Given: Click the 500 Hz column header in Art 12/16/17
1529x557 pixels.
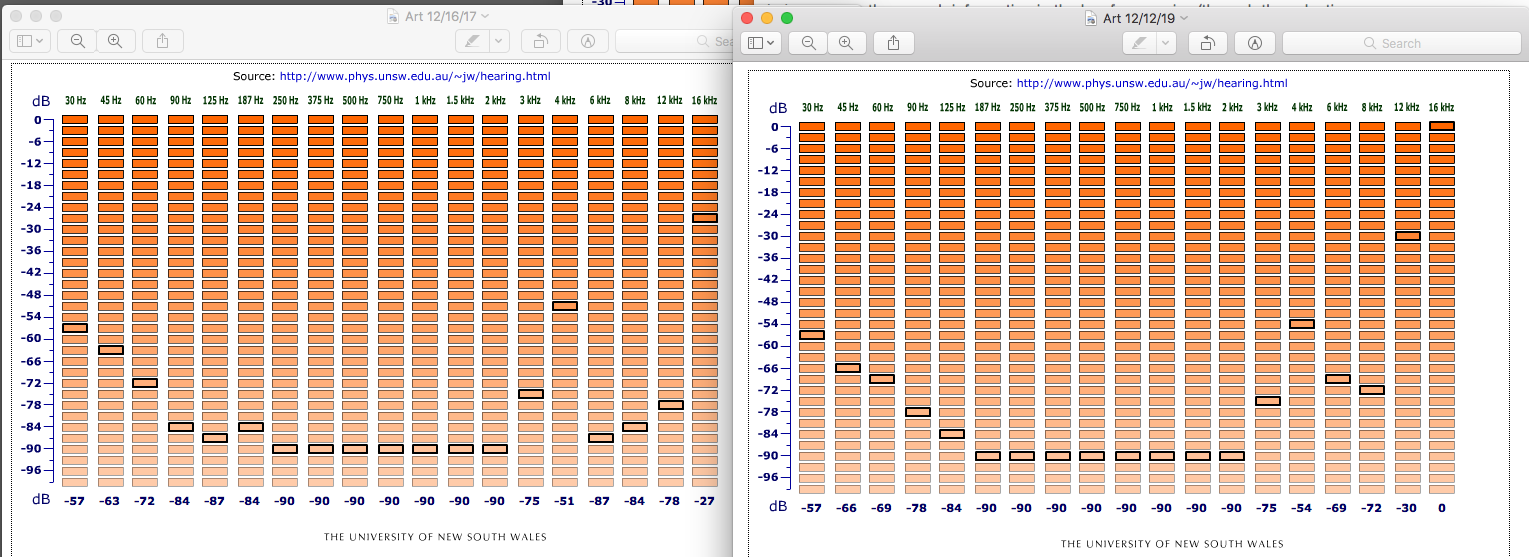Looking at the screenshot, I should click(354, 100).
